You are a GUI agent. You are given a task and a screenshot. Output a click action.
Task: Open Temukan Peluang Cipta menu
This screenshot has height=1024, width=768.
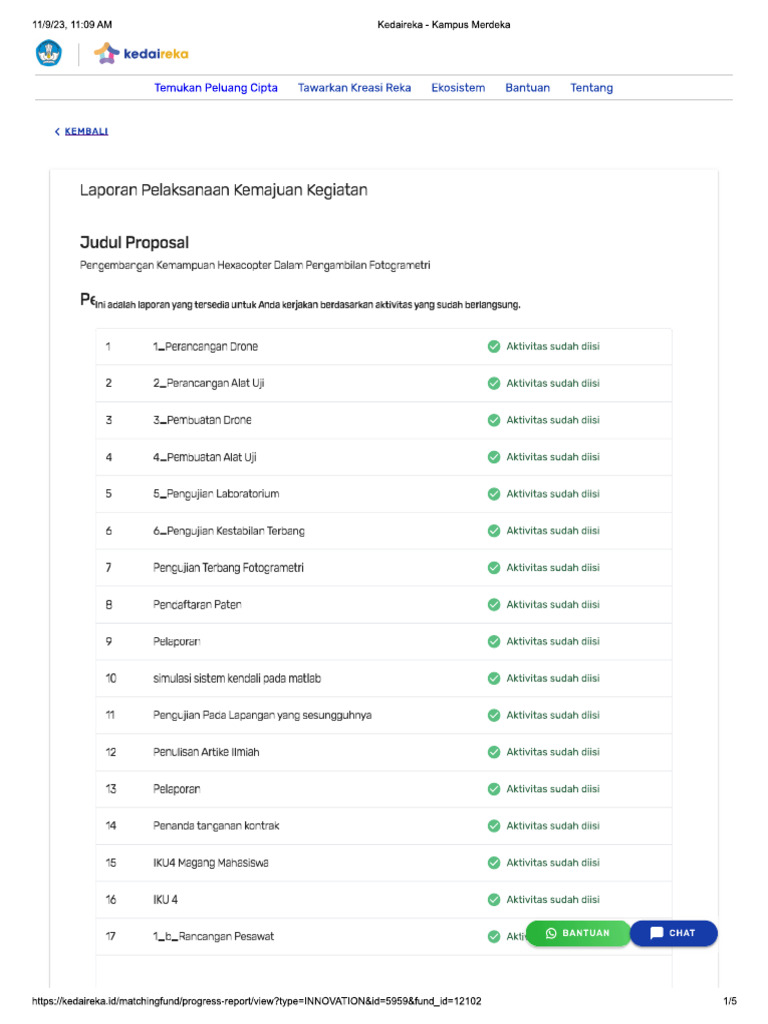coord(216,88)
